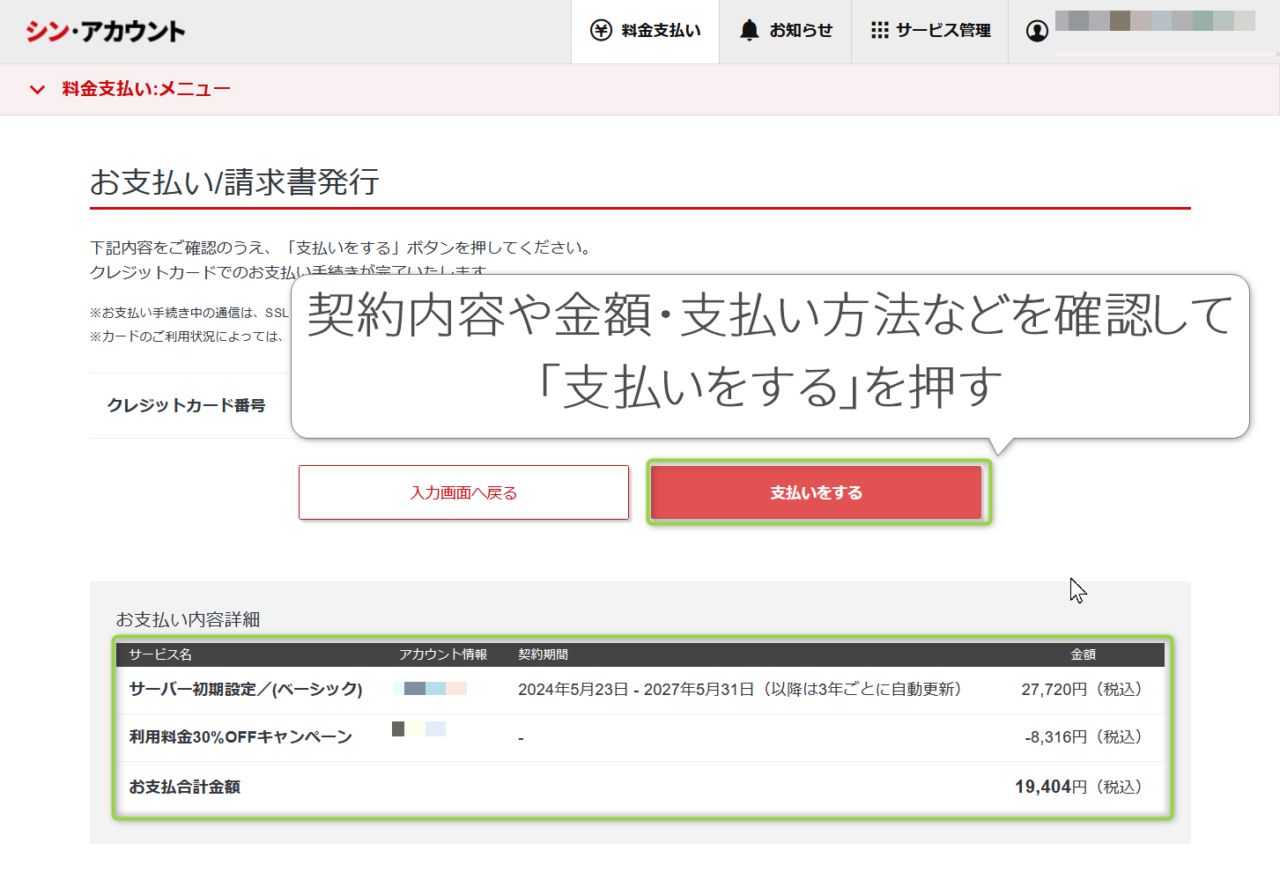Open the サービス管理 tab

930,31
